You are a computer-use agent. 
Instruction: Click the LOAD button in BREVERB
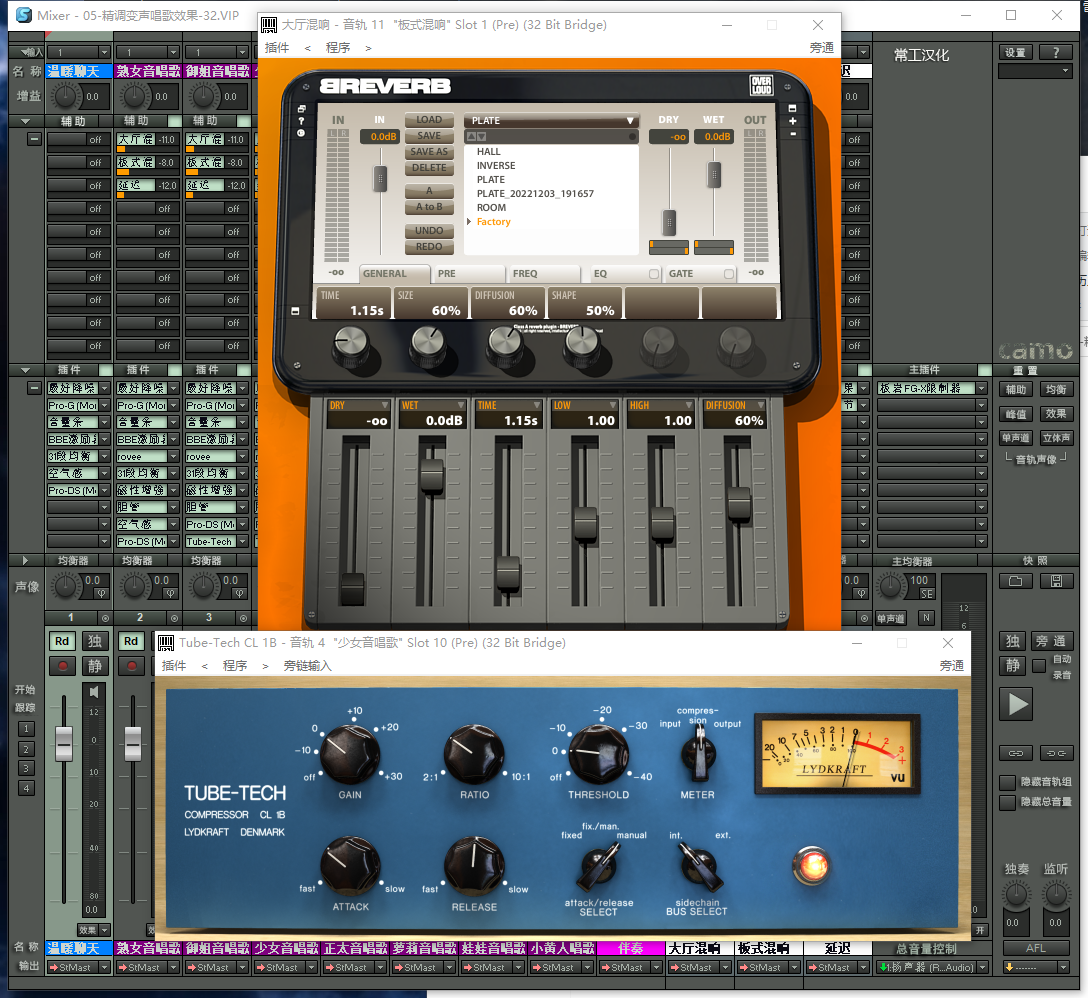click(x=429, y=120)
